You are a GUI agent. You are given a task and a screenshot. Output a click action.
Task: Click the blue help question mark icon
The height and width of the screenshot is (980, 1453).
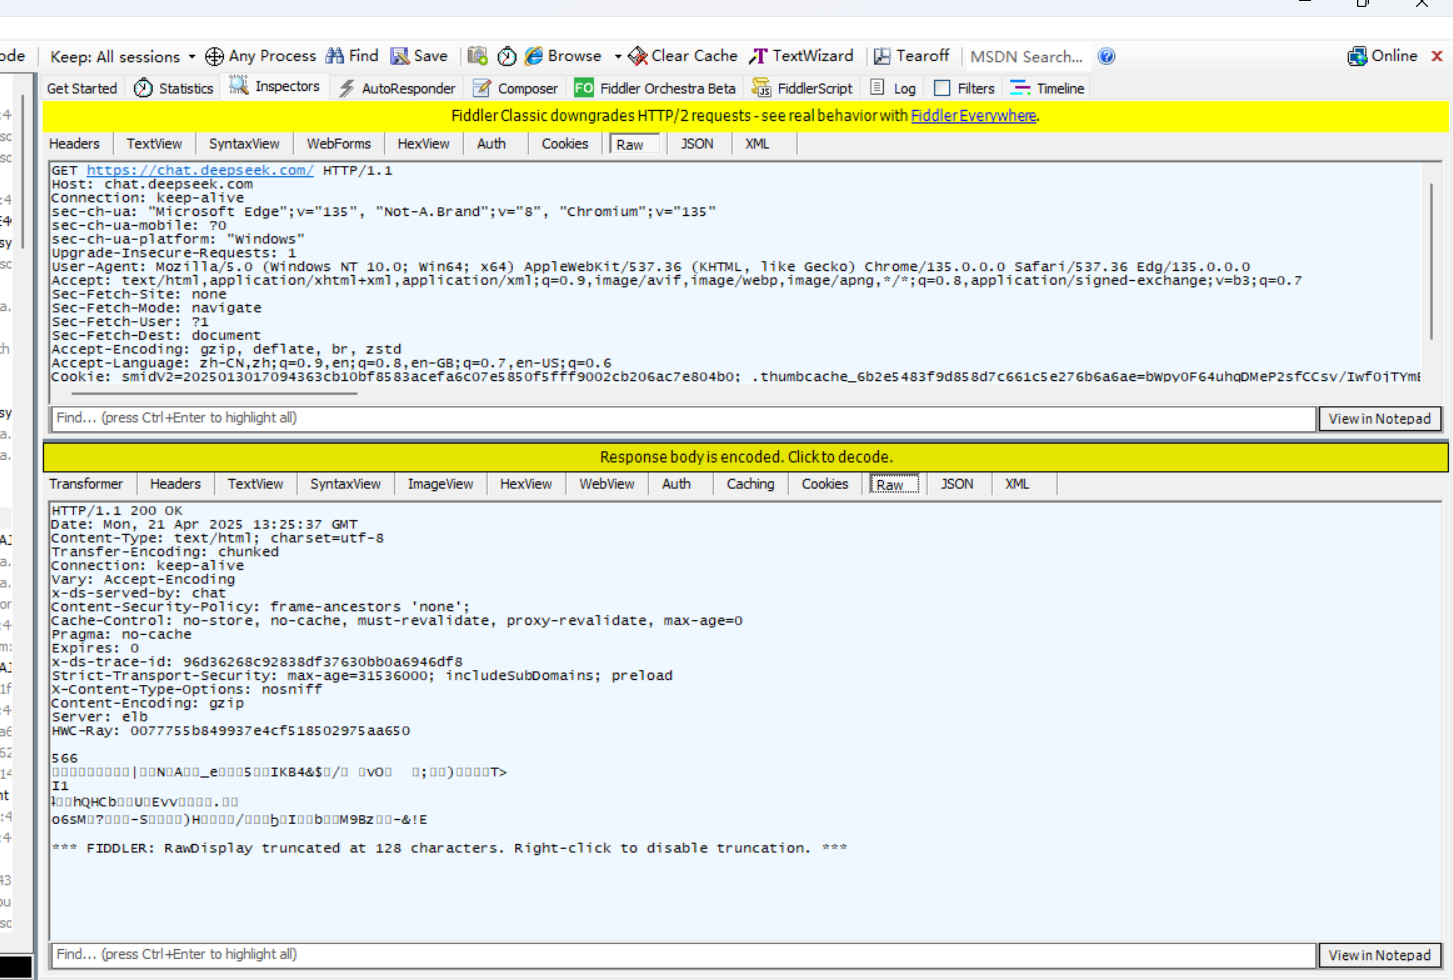pos(1106,56)
